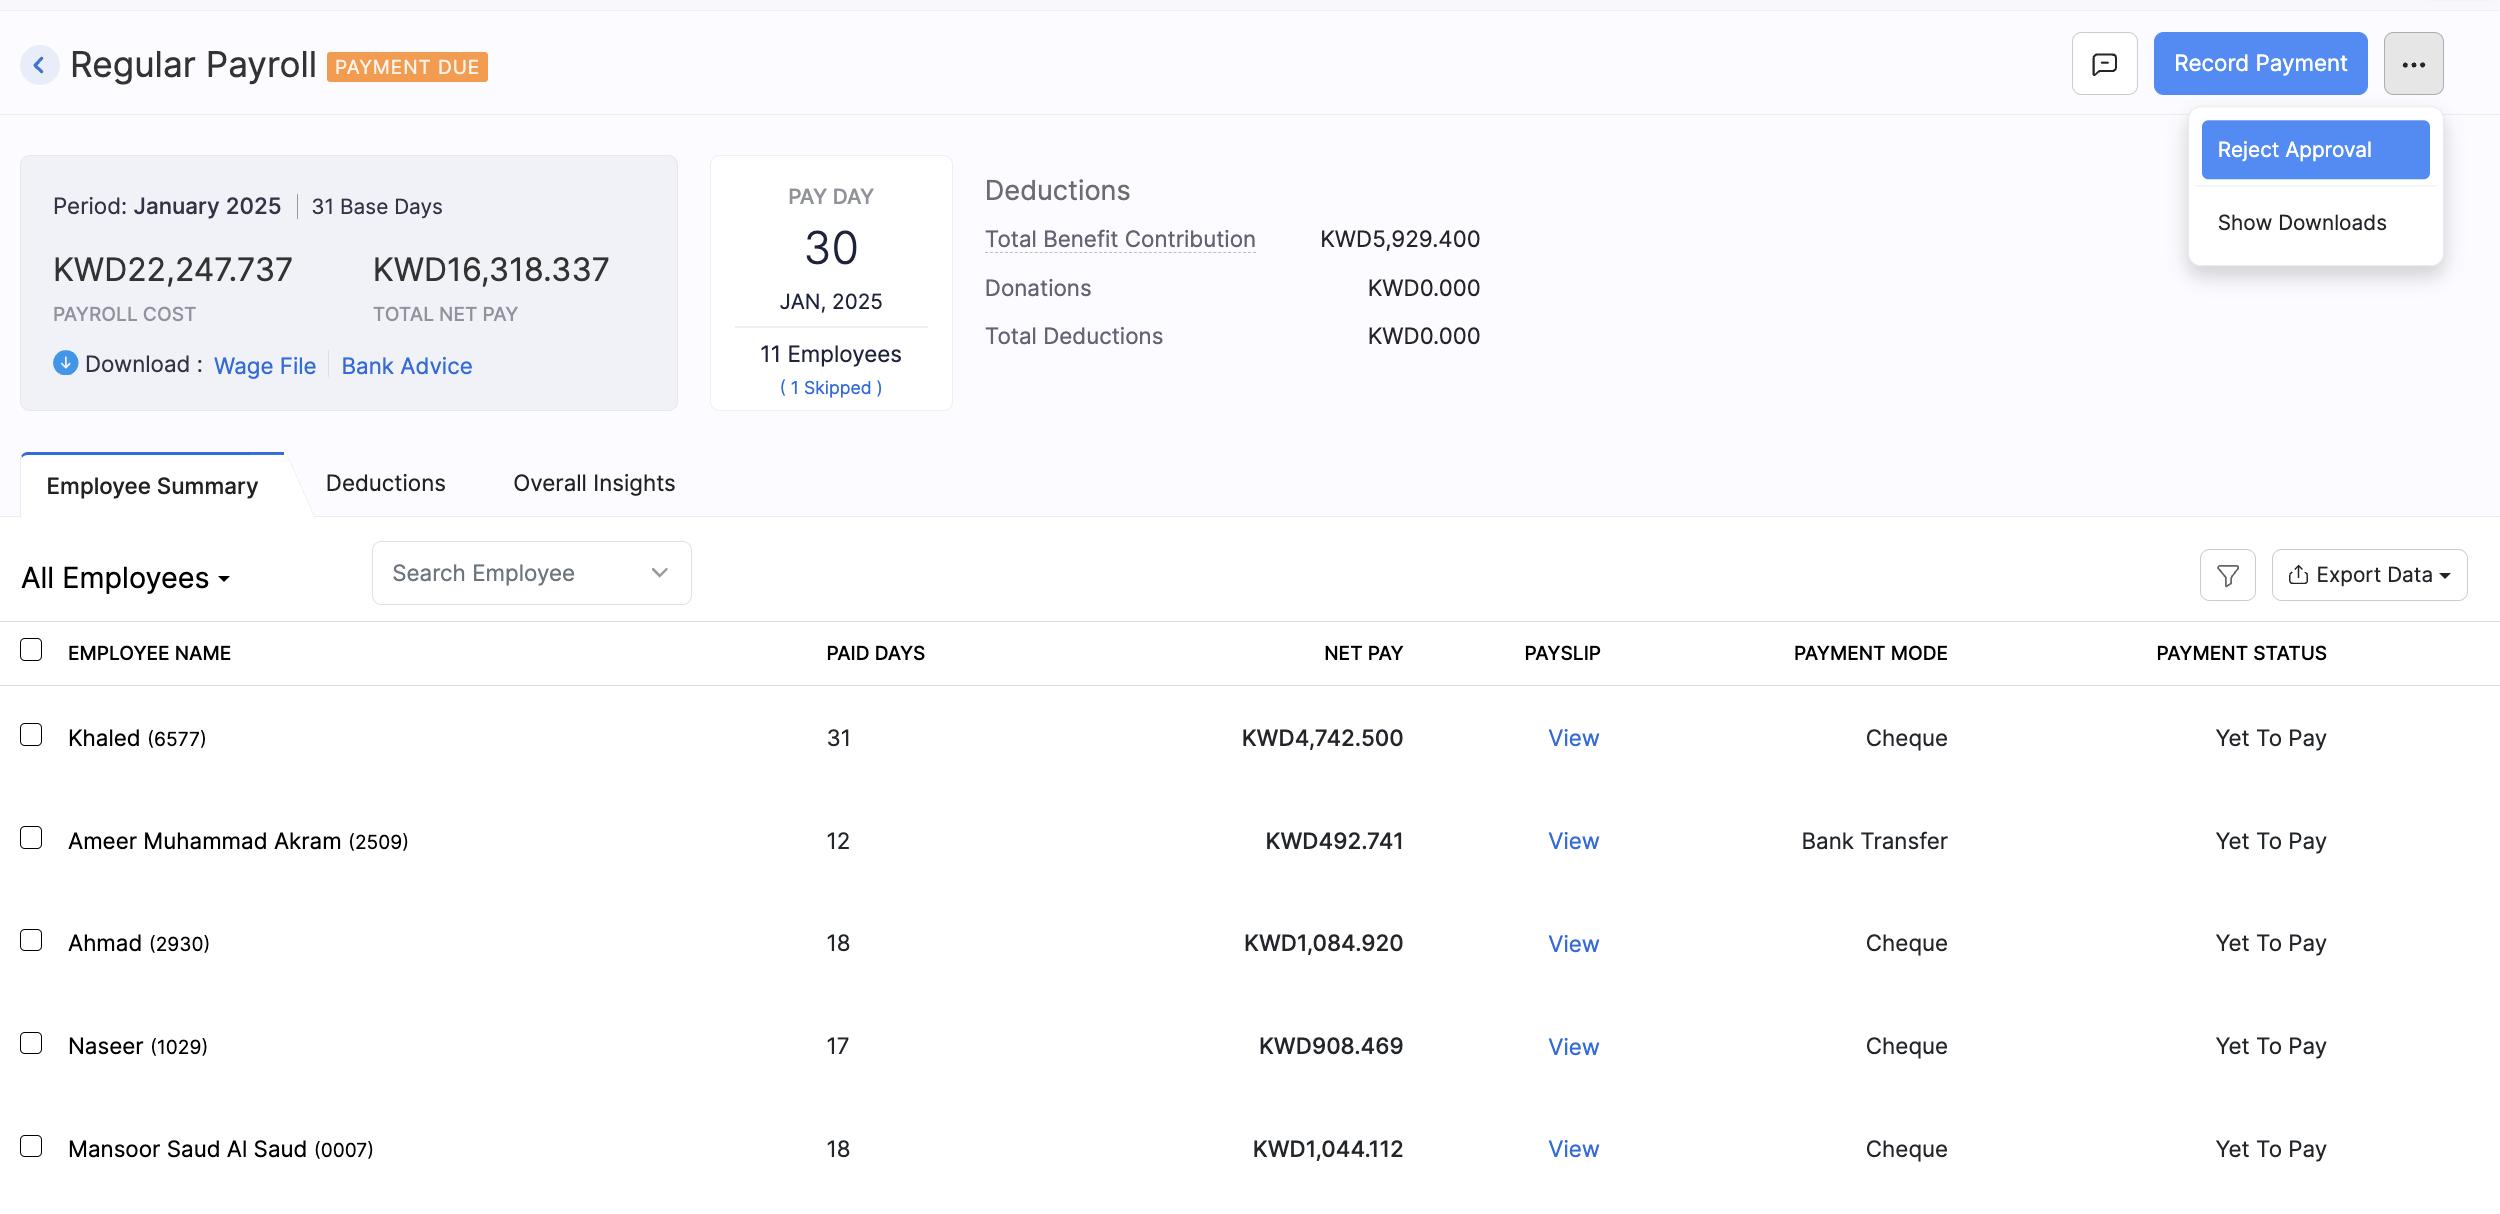The image size is (2500, 1214).
Task: Switch to the Overall Insights tab
Action: coord(593,483)
